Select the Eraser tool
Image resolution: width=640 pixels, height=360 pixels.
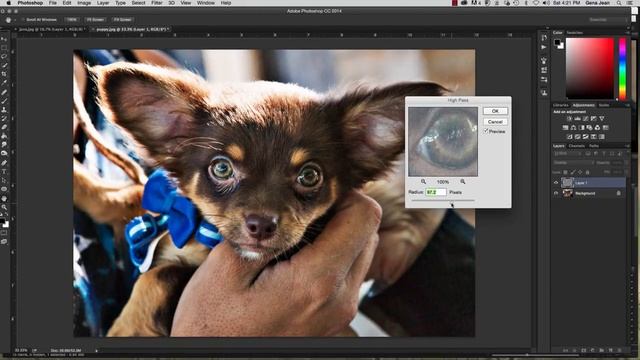pyautogui.click(x=4, y=127)
